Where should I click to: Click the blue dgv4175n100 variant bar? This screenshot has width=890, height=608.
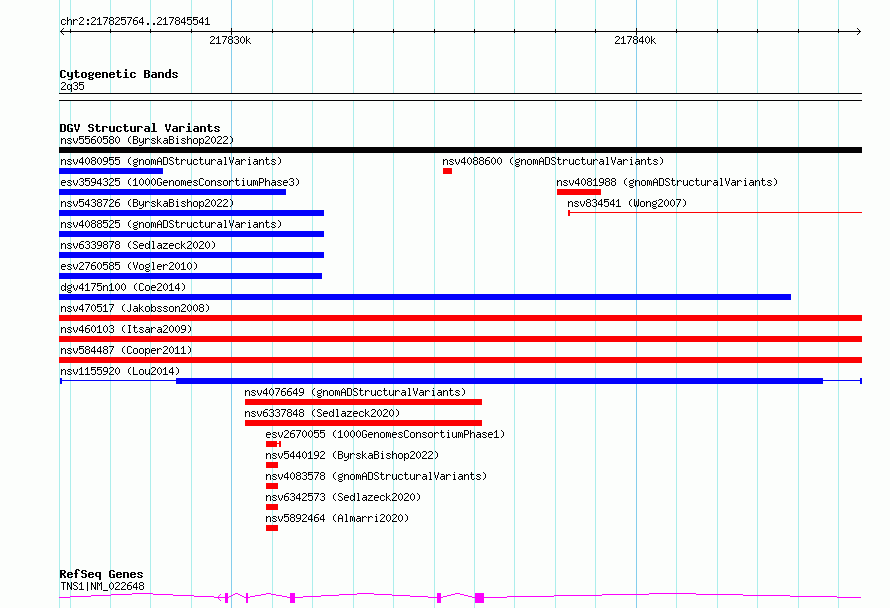point(425,297)
